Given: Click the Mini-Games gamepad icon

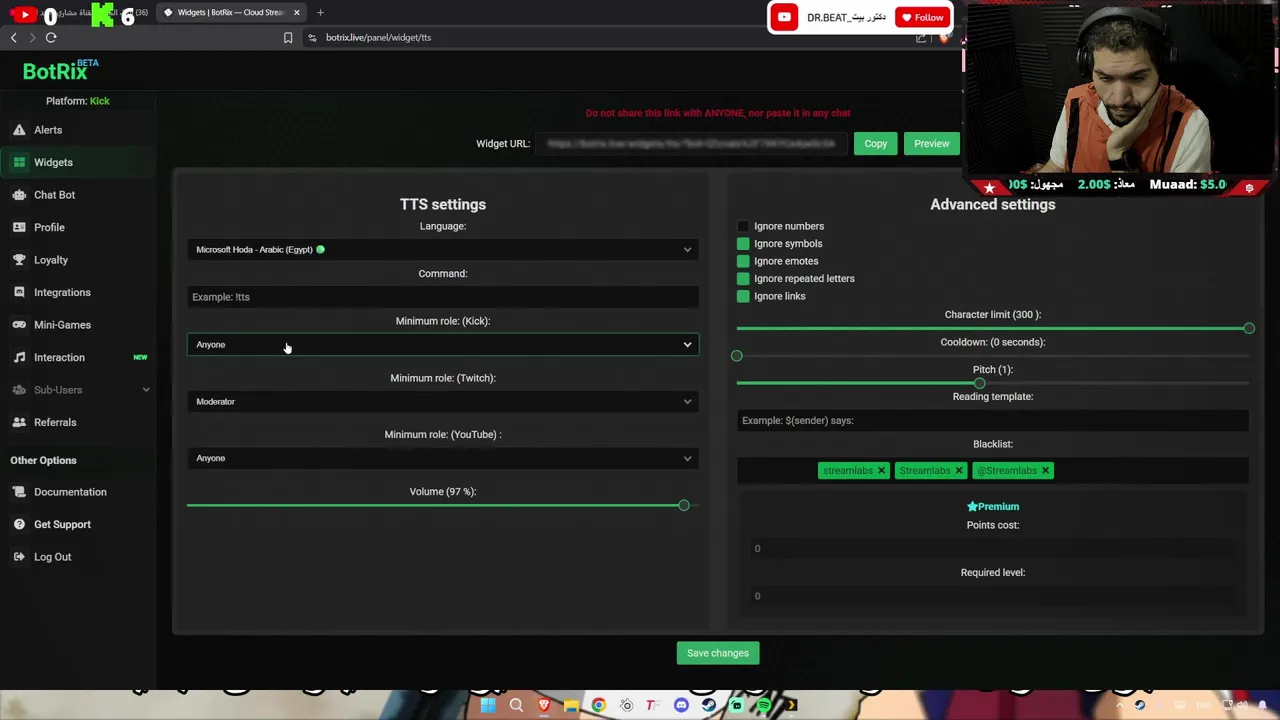Looking at the screenshot, I should click(x=19, y=325).
